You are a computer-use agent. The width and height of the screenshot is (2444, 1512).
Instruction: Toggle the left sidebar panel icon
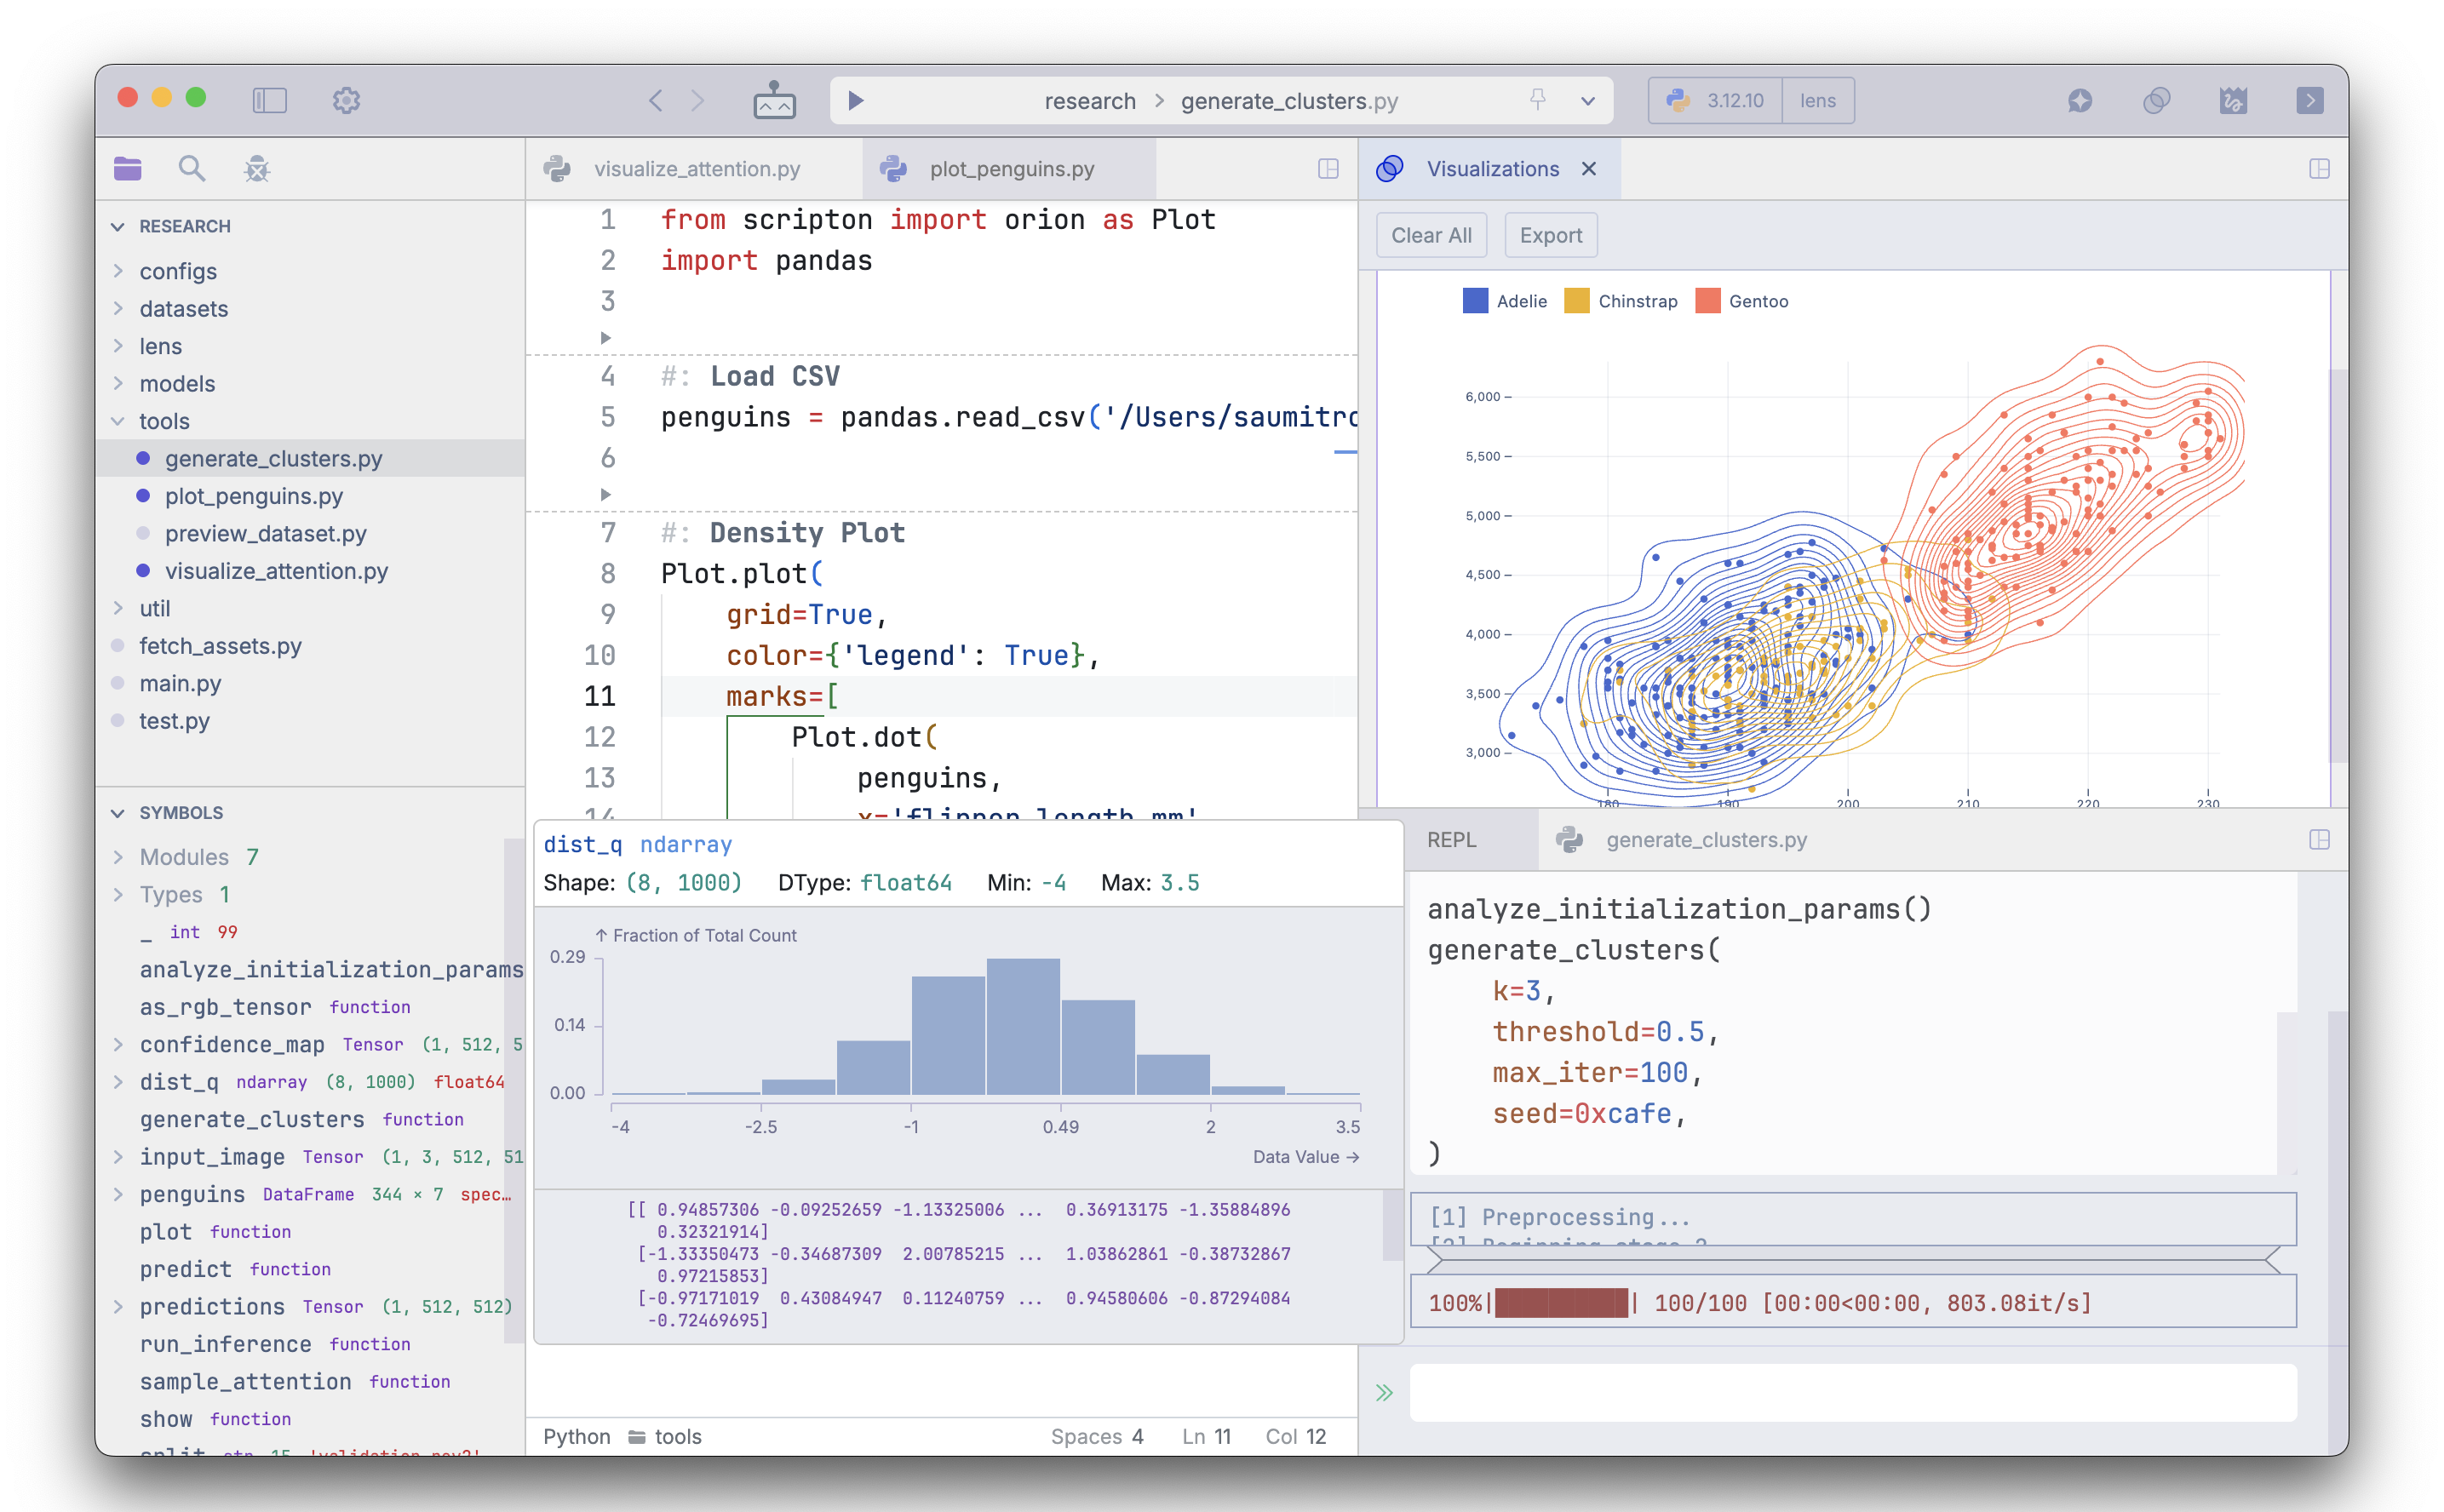269,100
